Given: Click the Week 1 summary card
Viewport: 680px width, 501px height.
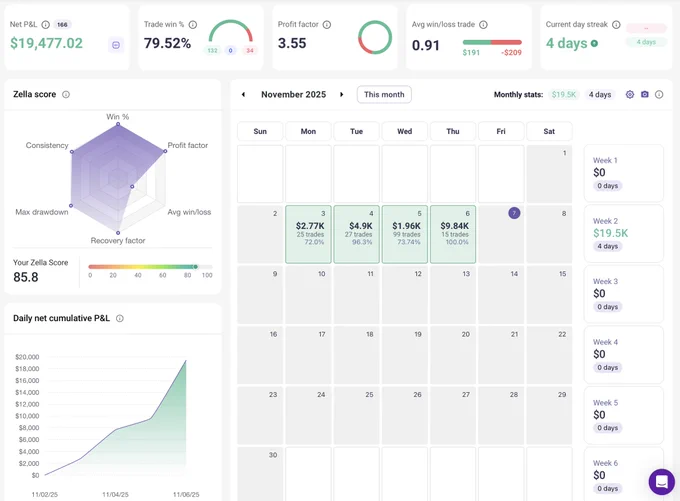Looking at the screenshot, I should (624, 173).
